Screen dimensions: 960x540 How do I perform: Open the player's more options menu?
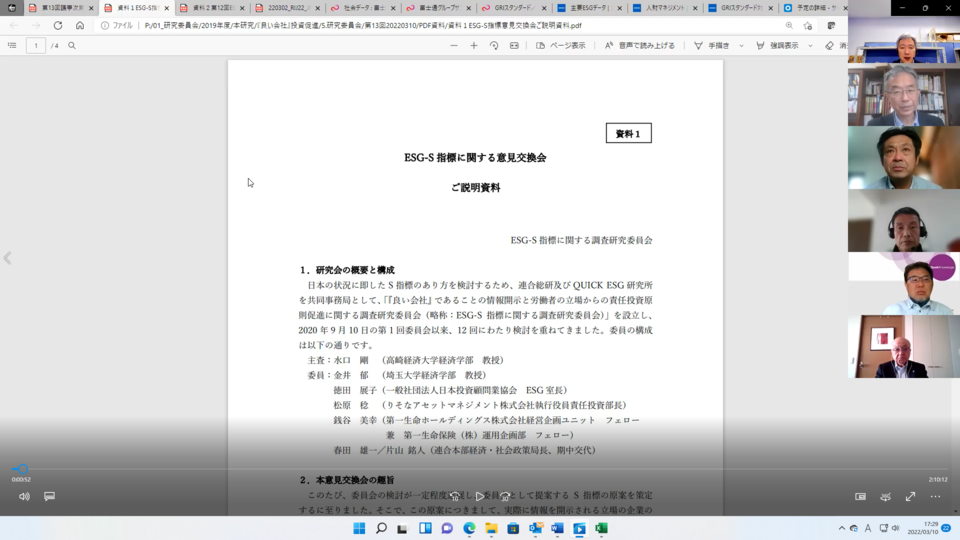tap(936, 497)
